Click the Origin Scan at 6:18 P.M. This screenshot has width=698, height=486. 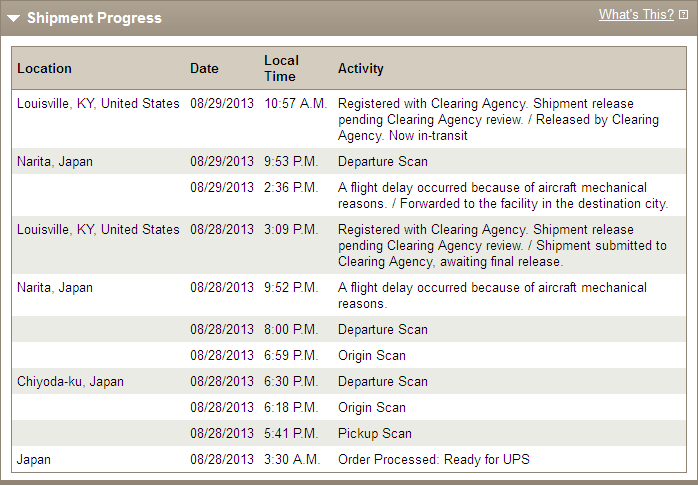[372, 408]
